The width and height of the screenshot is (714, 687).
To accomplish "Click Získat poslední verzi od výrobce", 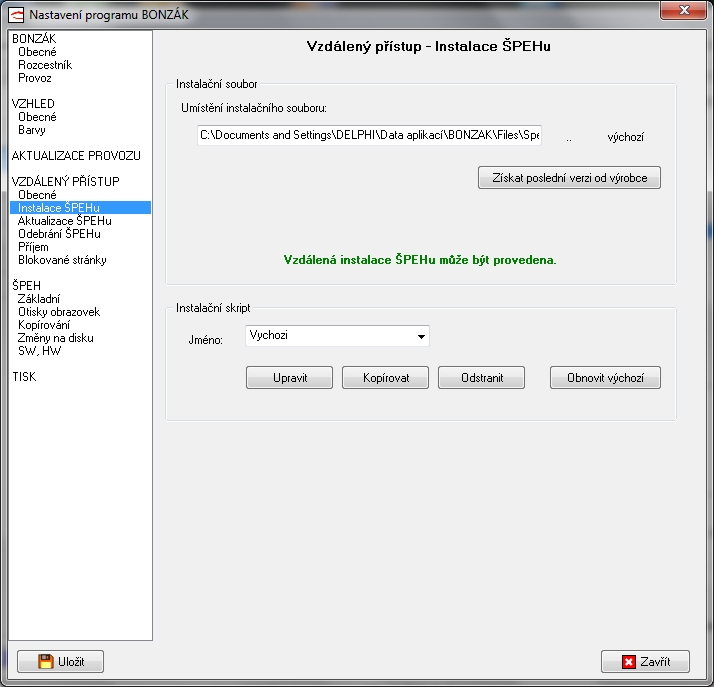I will (569, 178).
